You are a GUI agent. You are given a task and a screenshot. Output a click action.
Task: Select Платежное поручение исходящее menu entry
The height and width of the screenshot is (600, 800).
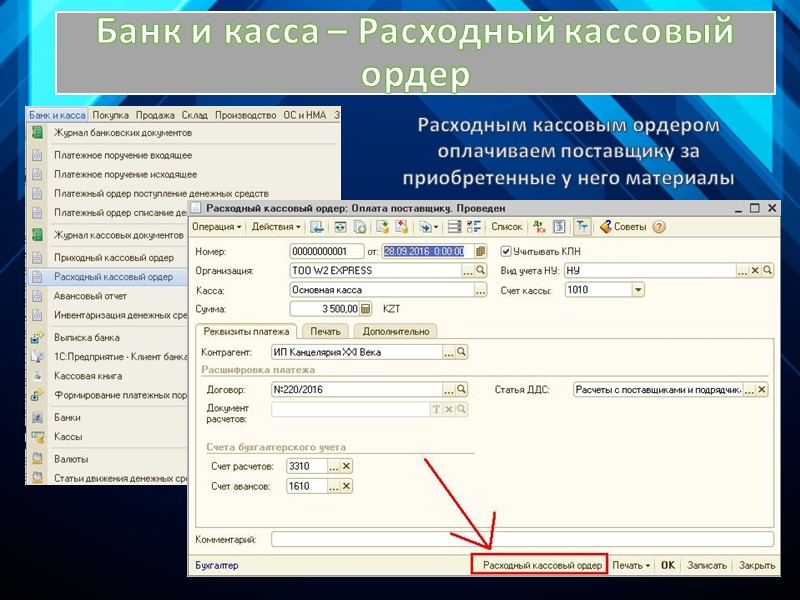pyautogui.click(x=126, y=174)
